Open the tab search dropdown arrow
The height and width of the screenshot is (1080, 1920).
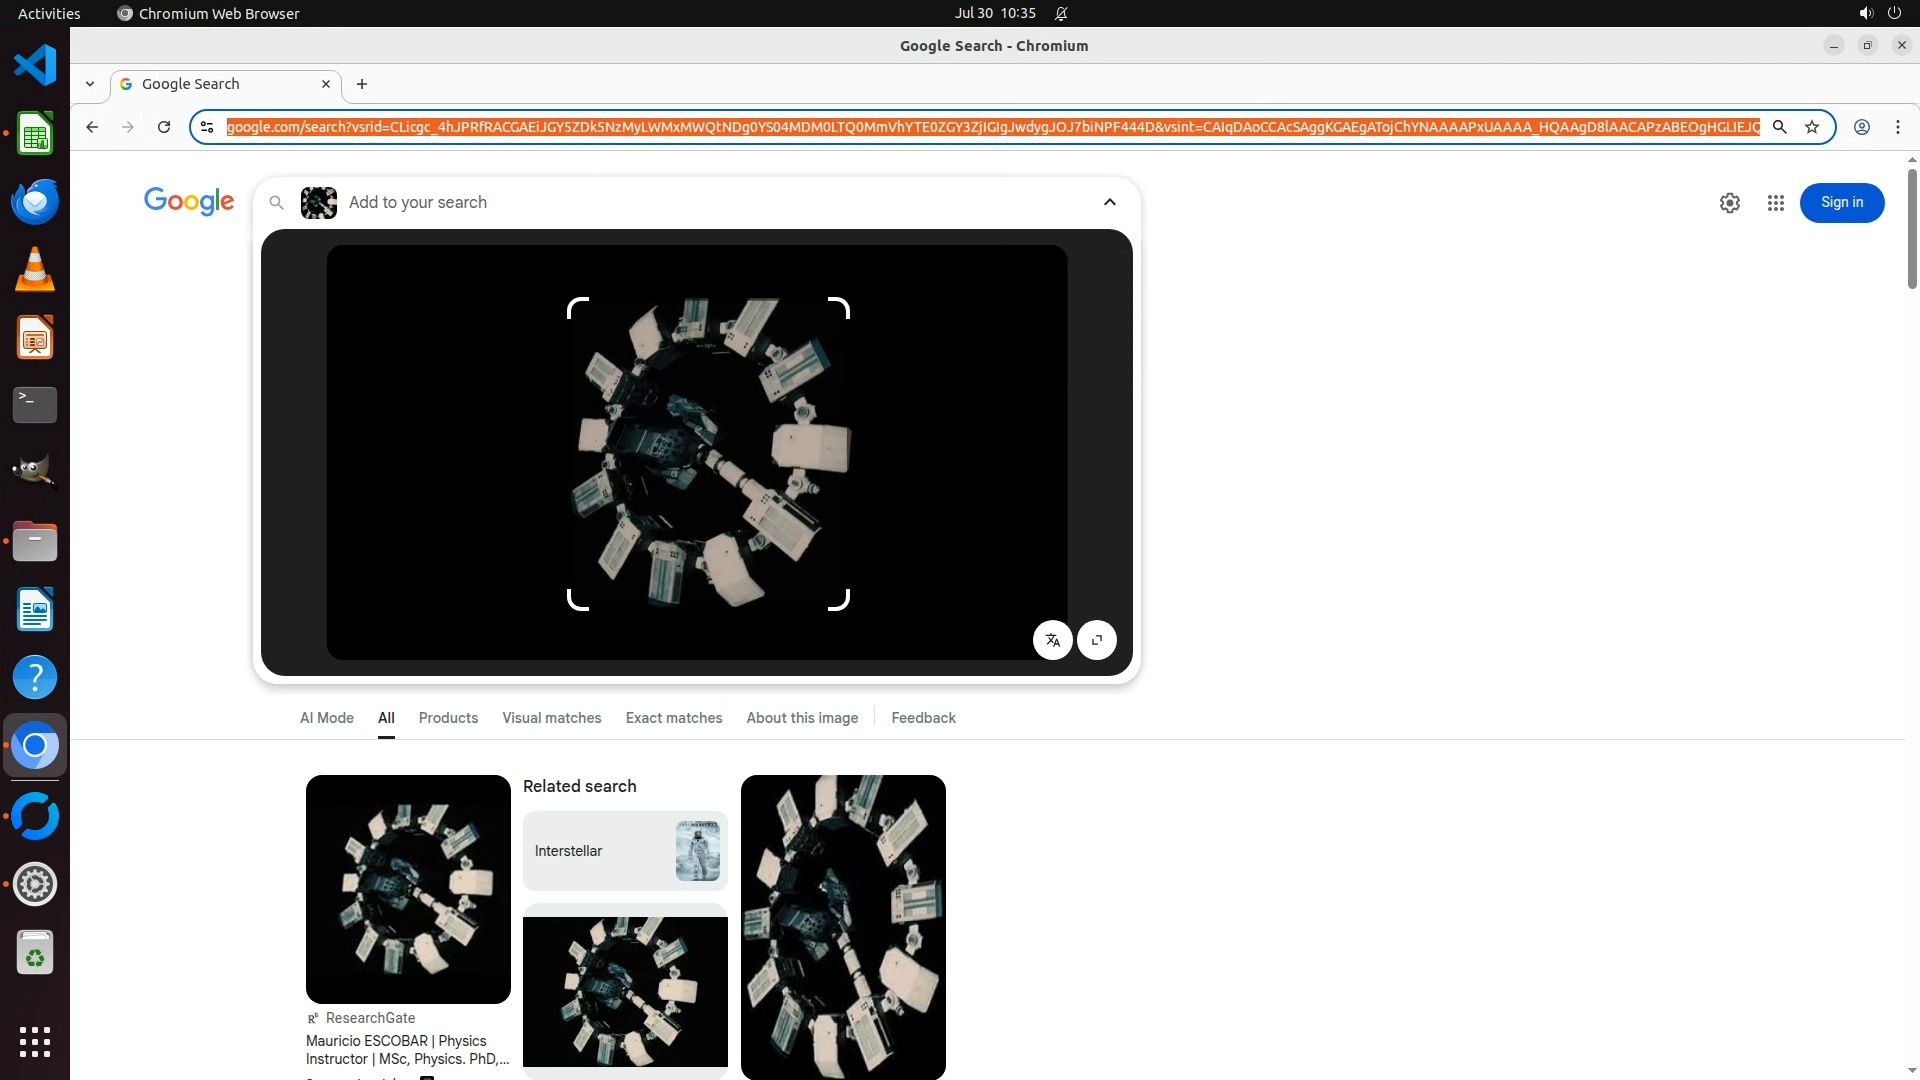(x=90, y=84)
